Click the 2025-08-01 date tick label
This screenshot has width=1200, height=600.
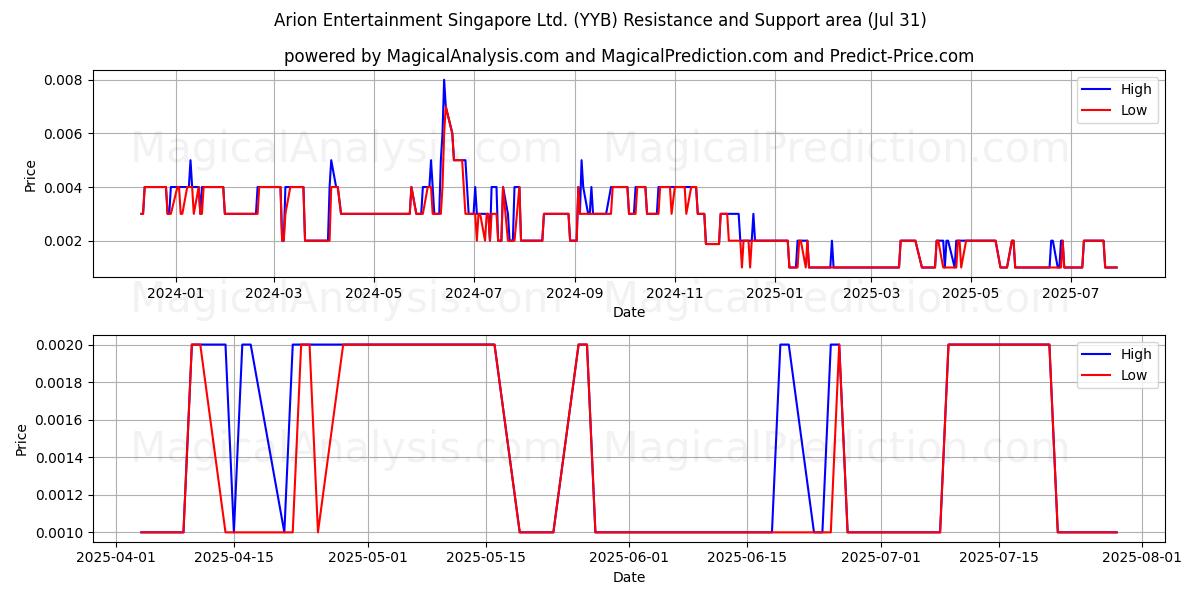click(x=1143, y=558)
